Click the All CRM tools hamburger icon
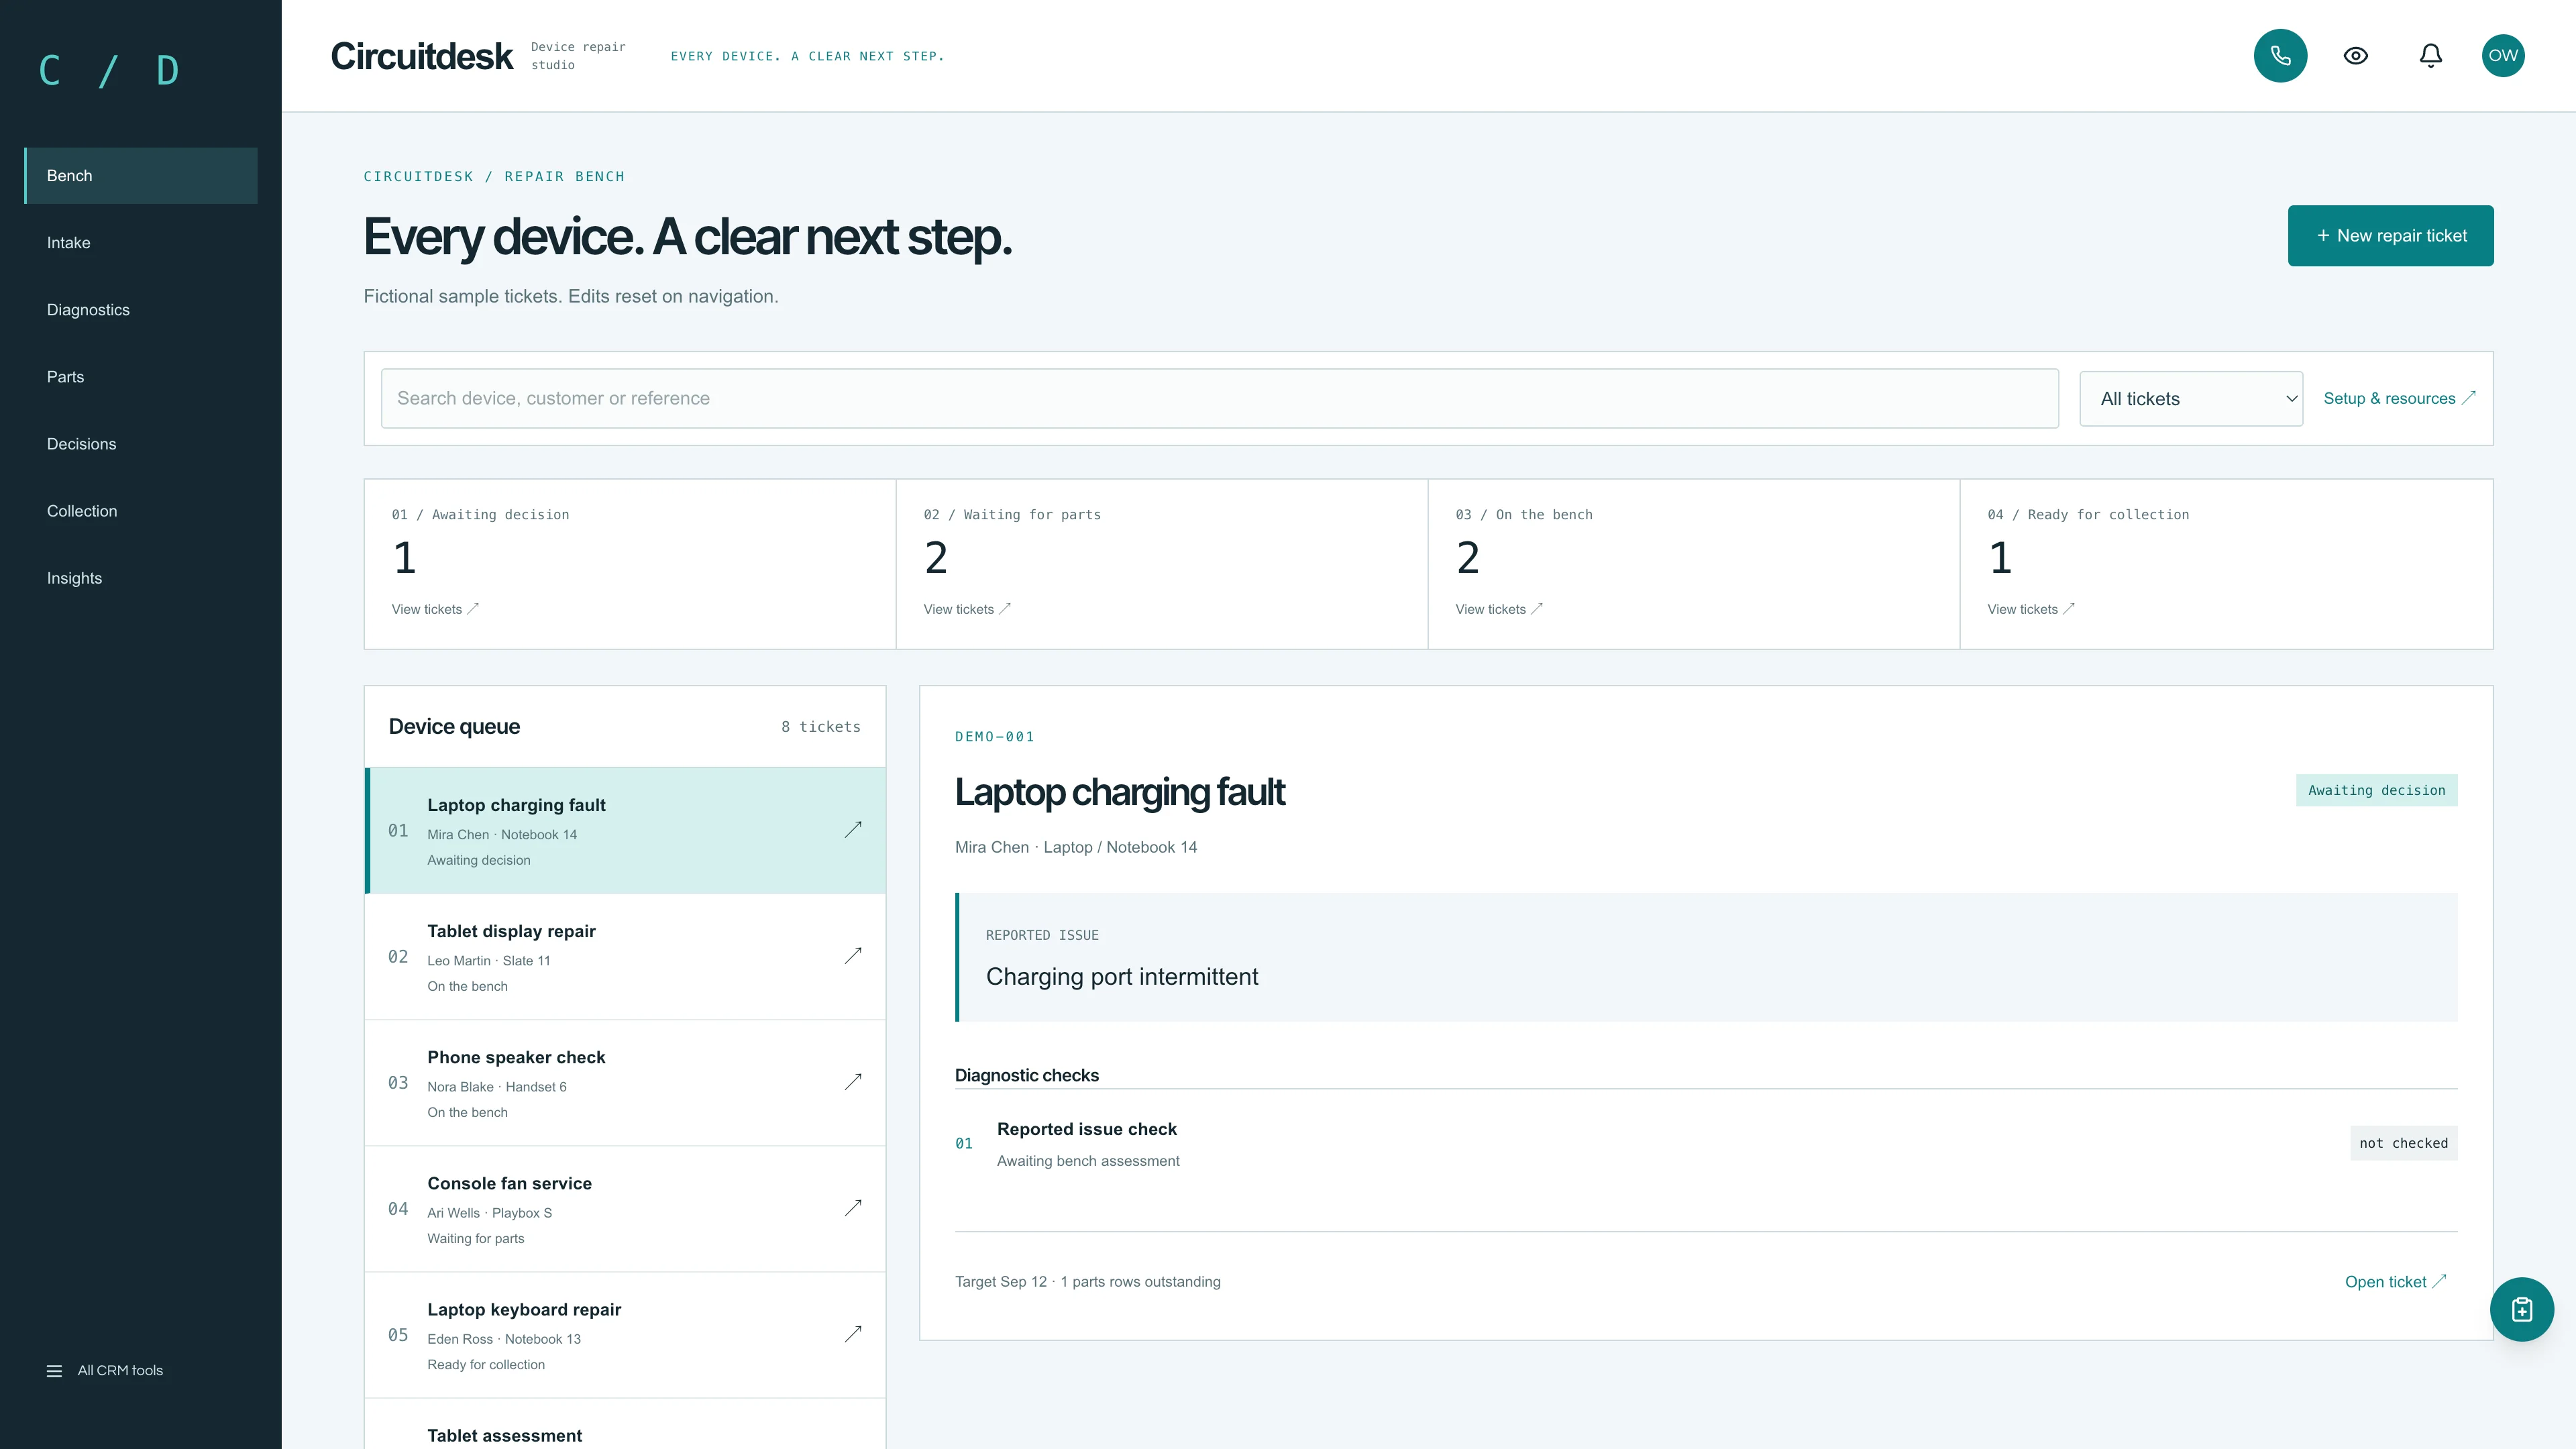 point(54,1371)
